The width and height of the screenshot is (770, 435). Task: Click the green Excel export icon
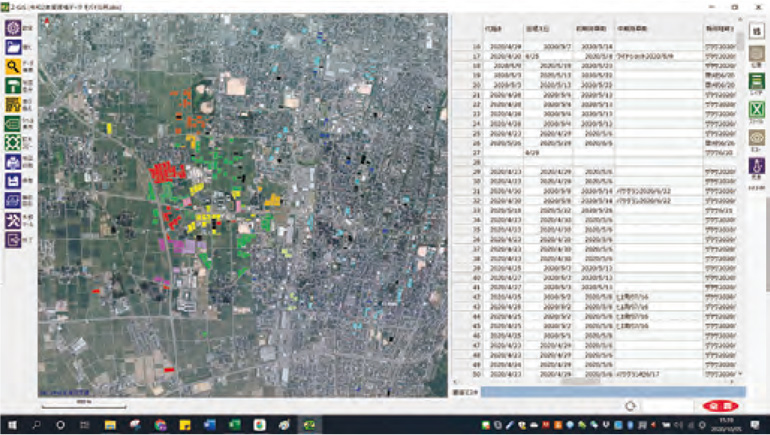click(757, 109)
